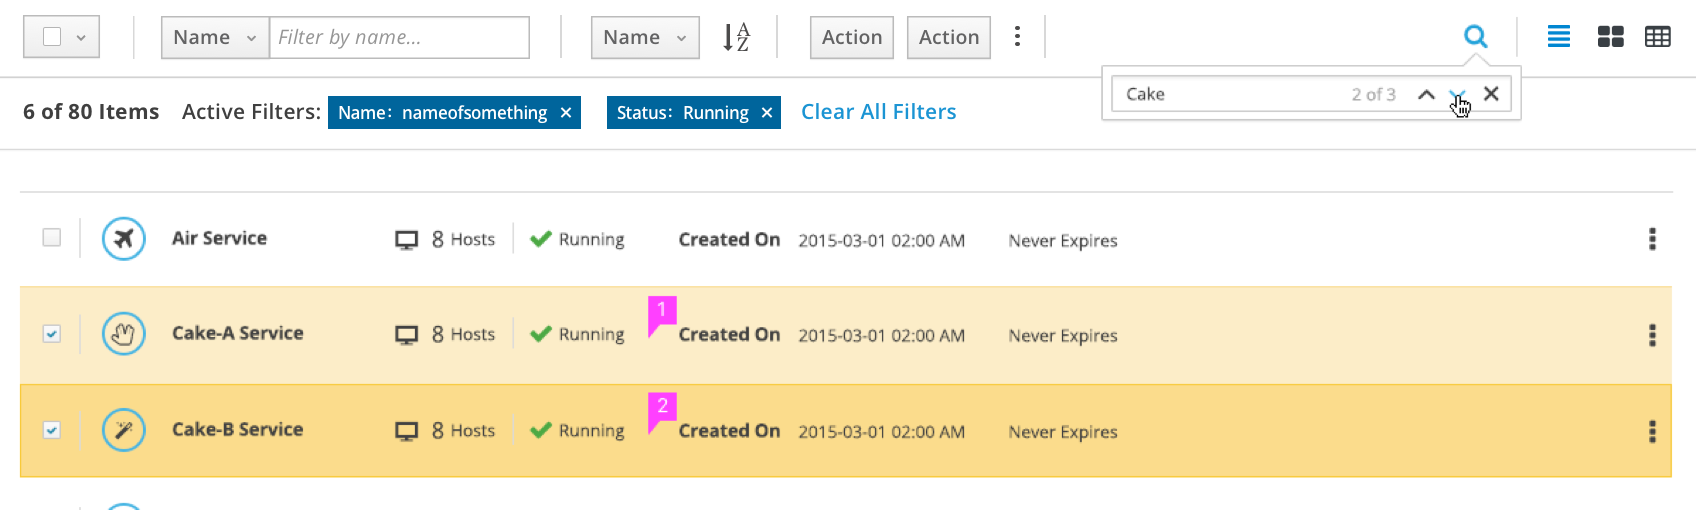The height and width of the screenshot is (510, 1696).
Task: Open the Cake-A Service item
Action: point(238,333)
